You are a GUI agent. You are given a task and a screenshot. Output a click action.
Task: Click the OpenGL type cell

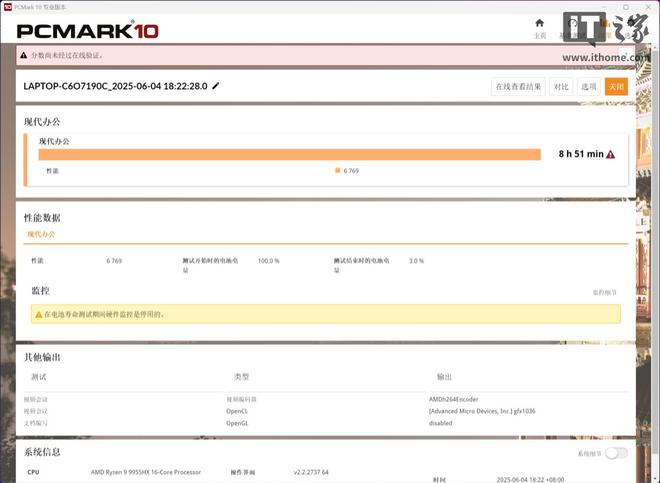(237, 423)
